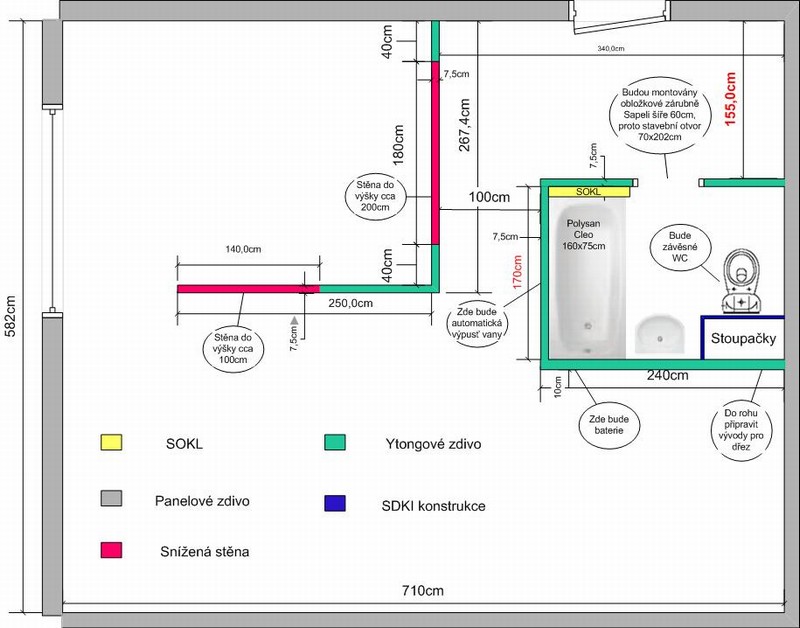This screenshot has height=628, width=800.
Task: Pick the gray Panelové zdivo legend swatch
Action: click(x=110, y=497)
